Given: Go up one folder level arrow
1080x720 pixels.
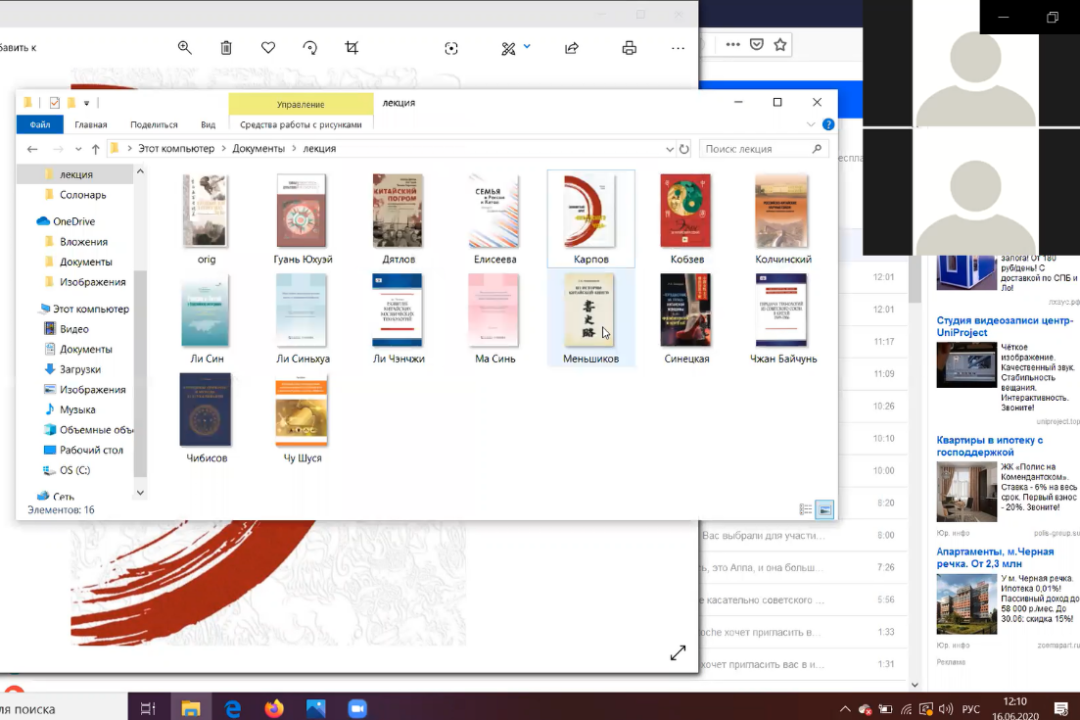Looking at the screenshot, I should coord(96,149).
